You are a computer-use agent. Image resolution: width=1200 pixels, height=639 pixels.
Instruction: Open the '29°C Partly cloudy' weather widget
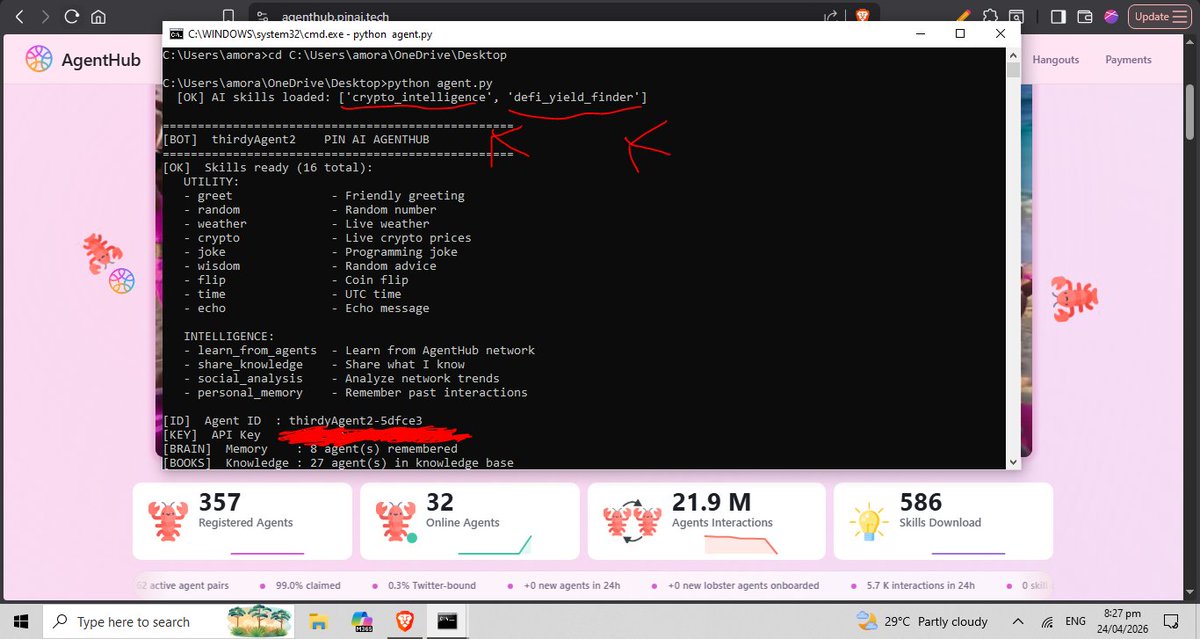click(923, 622)
